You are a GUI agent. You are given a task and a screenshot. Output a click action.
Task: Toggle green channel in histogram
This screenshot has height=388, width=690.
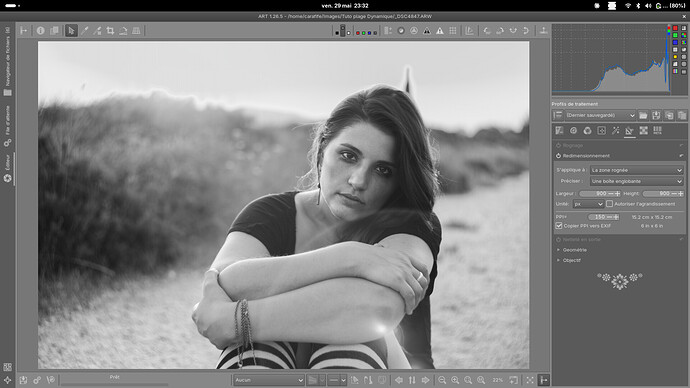point(675,35)
